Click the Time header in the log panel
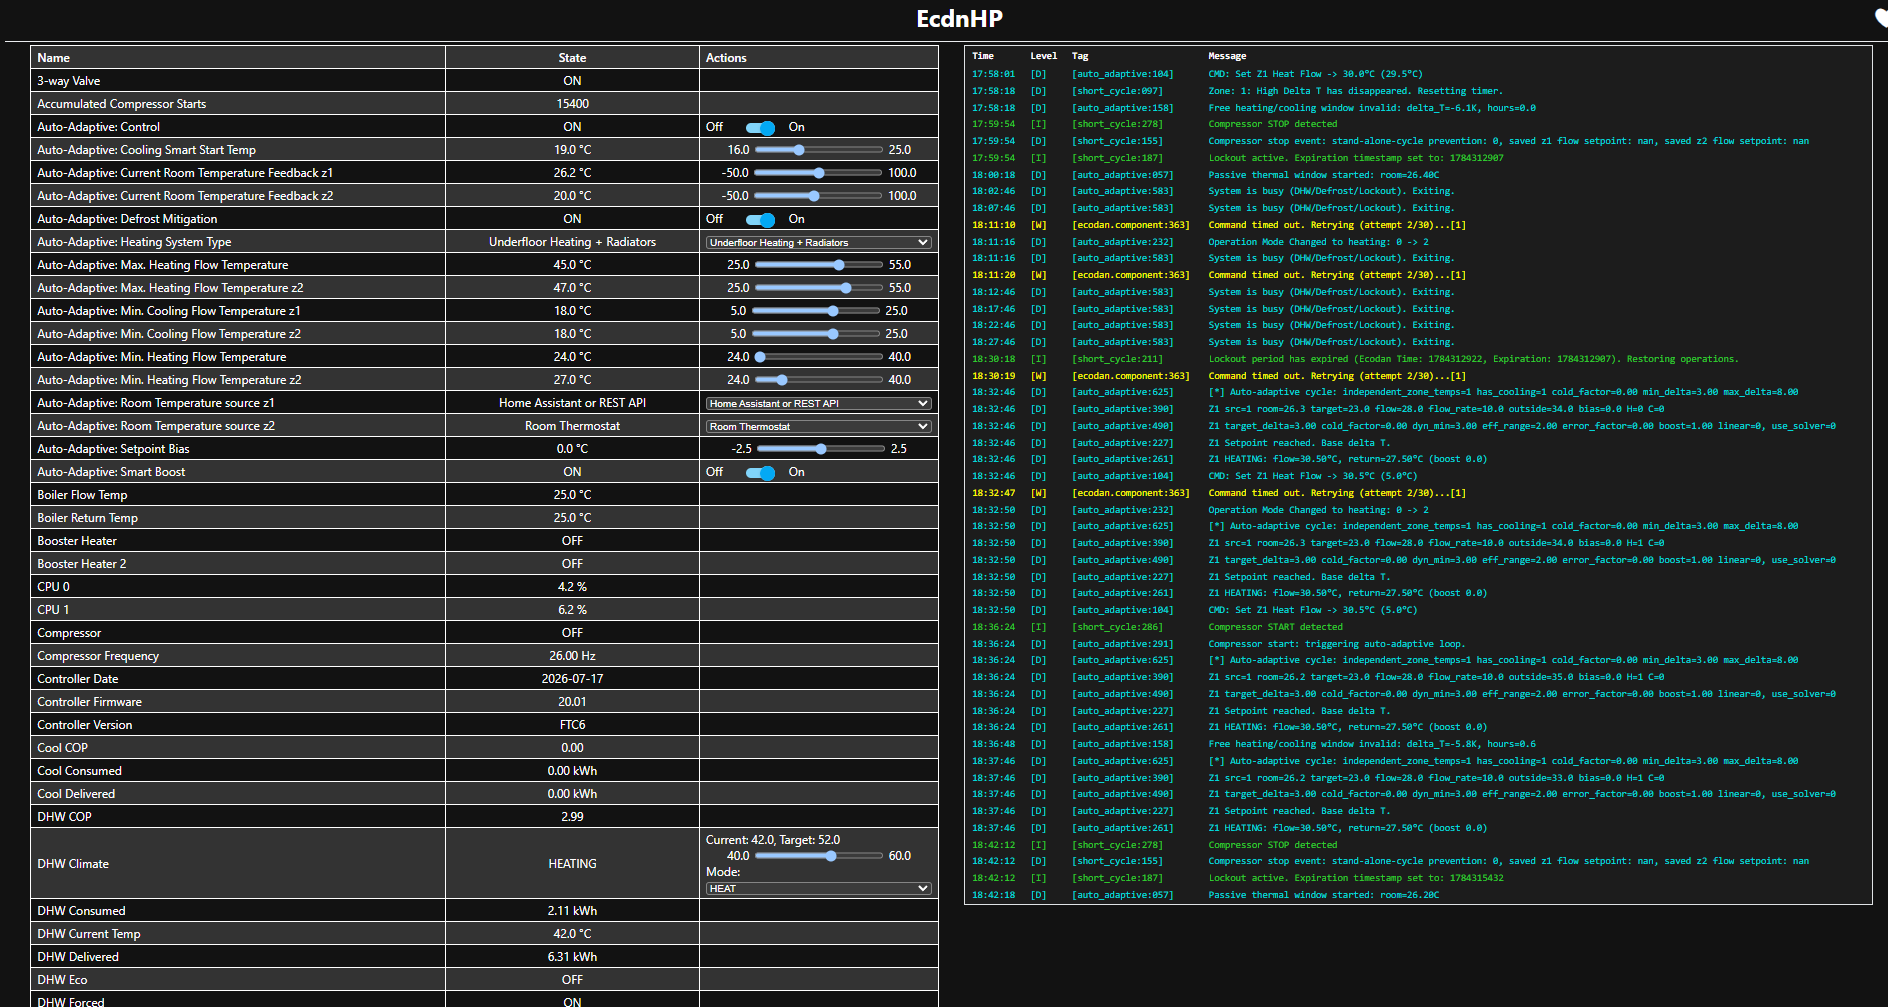 point(983,56)
